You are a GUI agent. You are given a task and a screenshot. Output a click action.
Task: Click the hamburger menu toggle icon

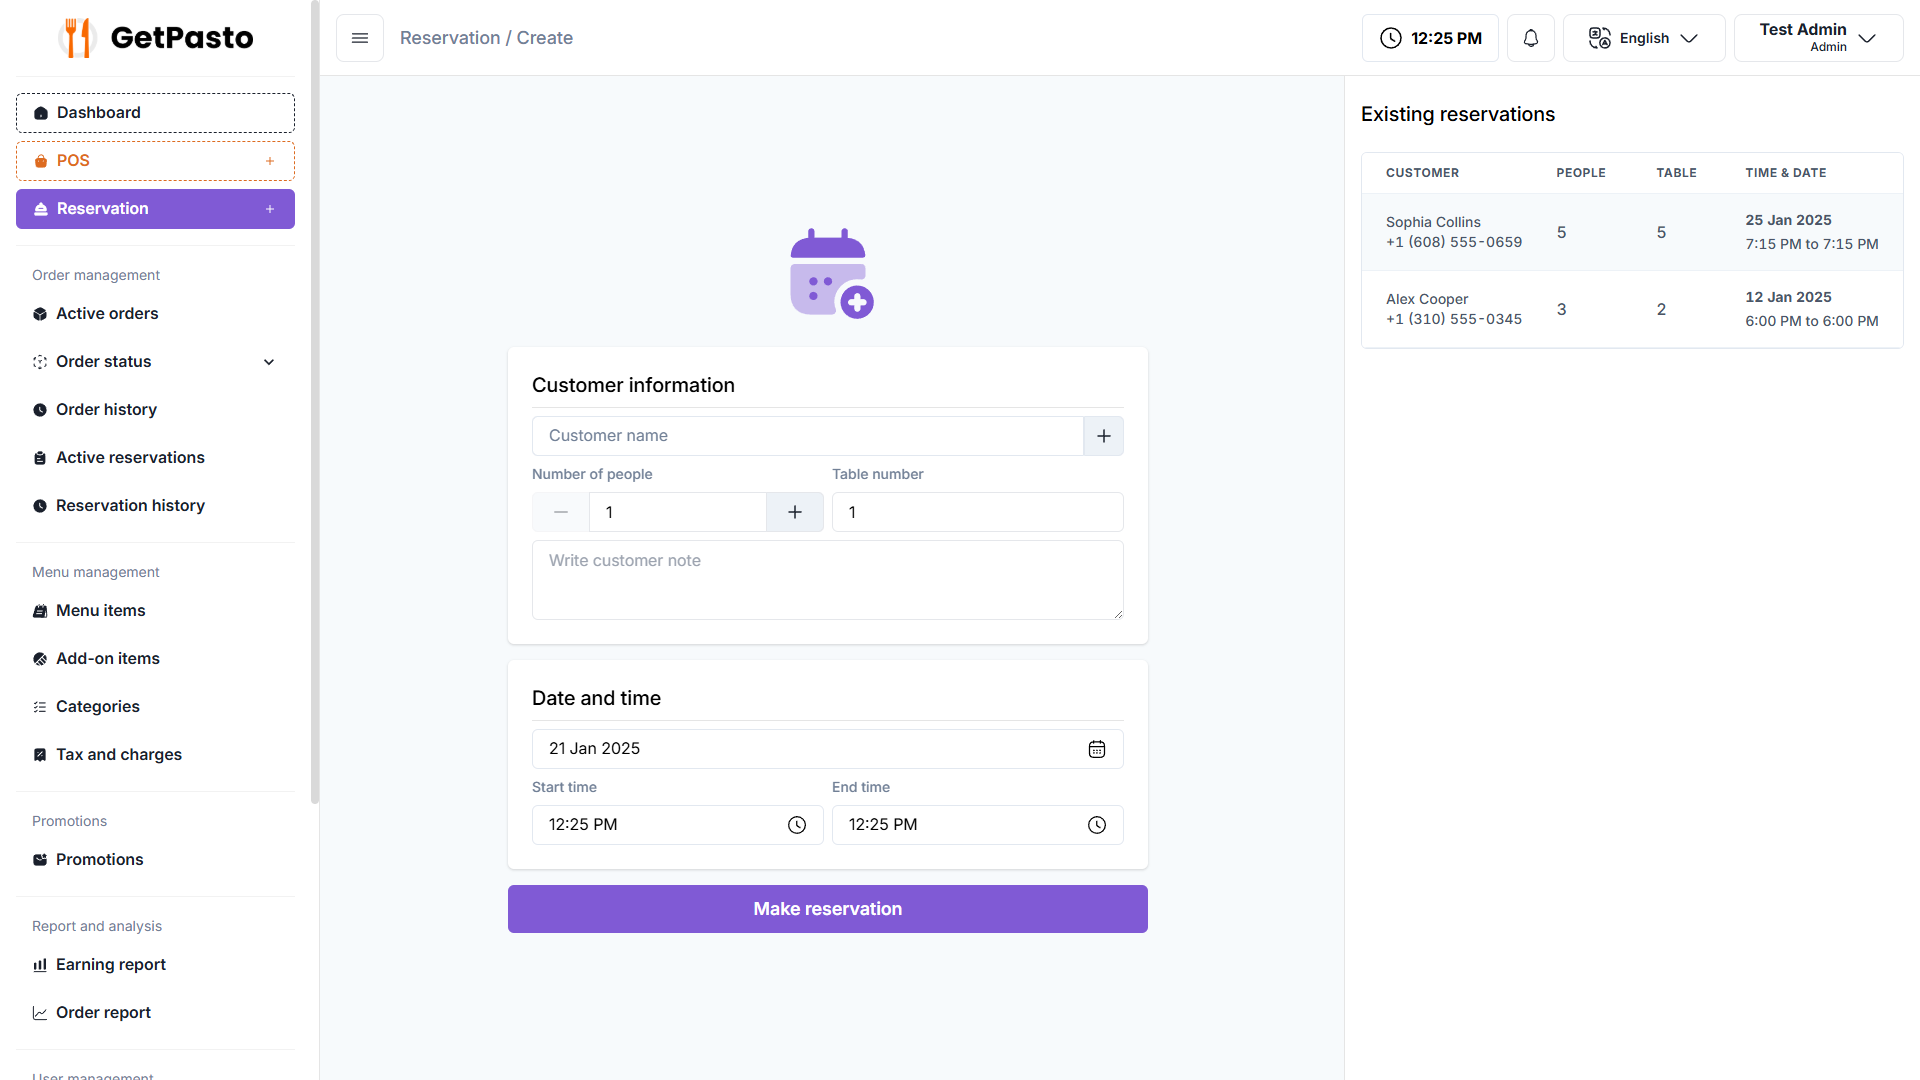coord(360,38)
